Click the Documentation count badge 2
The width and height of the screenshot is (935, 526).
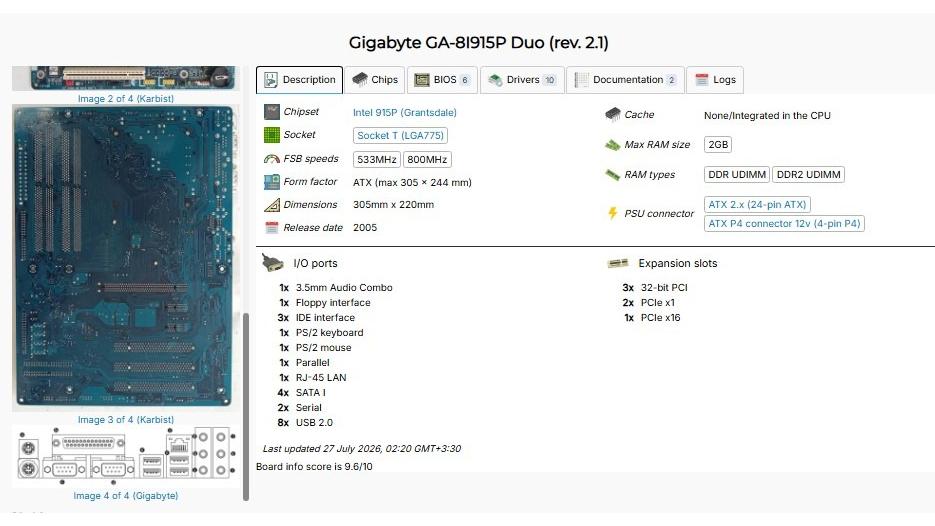point(671,80)
